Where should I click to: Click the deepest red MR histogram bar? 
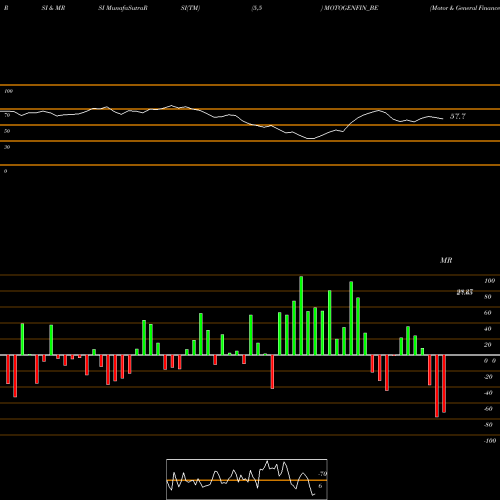tap(437, 386)
